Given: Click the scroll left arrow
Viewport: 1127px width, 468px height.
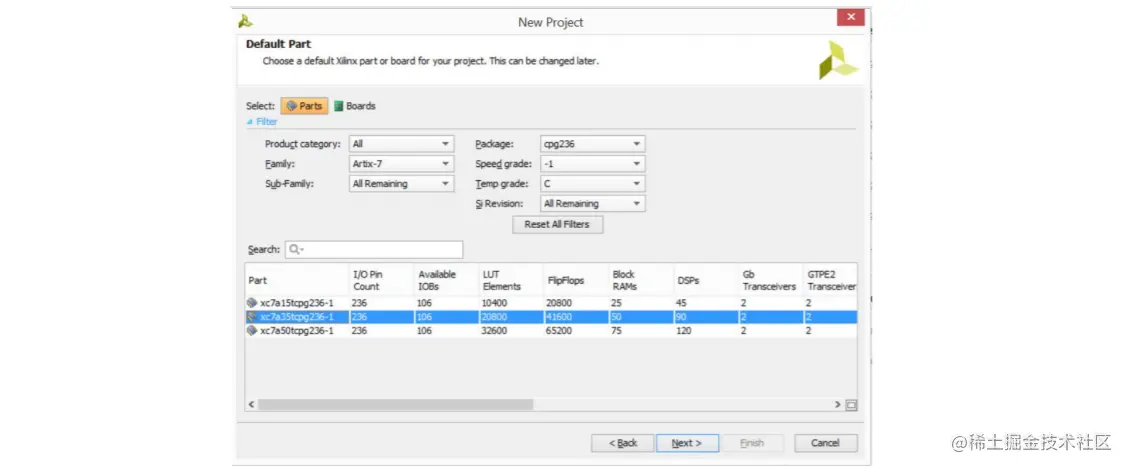Looking at the screenshot, I should point(252,405).
